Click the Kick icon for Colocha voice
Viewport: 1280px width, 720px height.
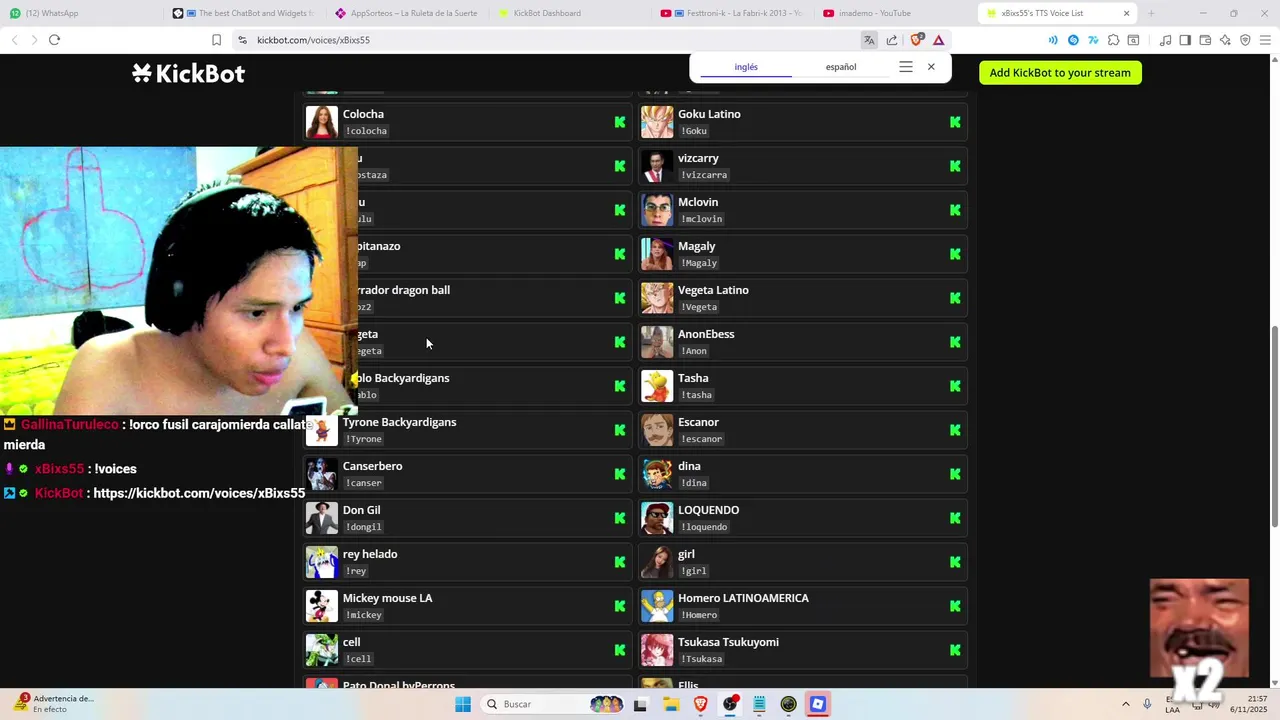pyautogui.click(x=620, y=122)
